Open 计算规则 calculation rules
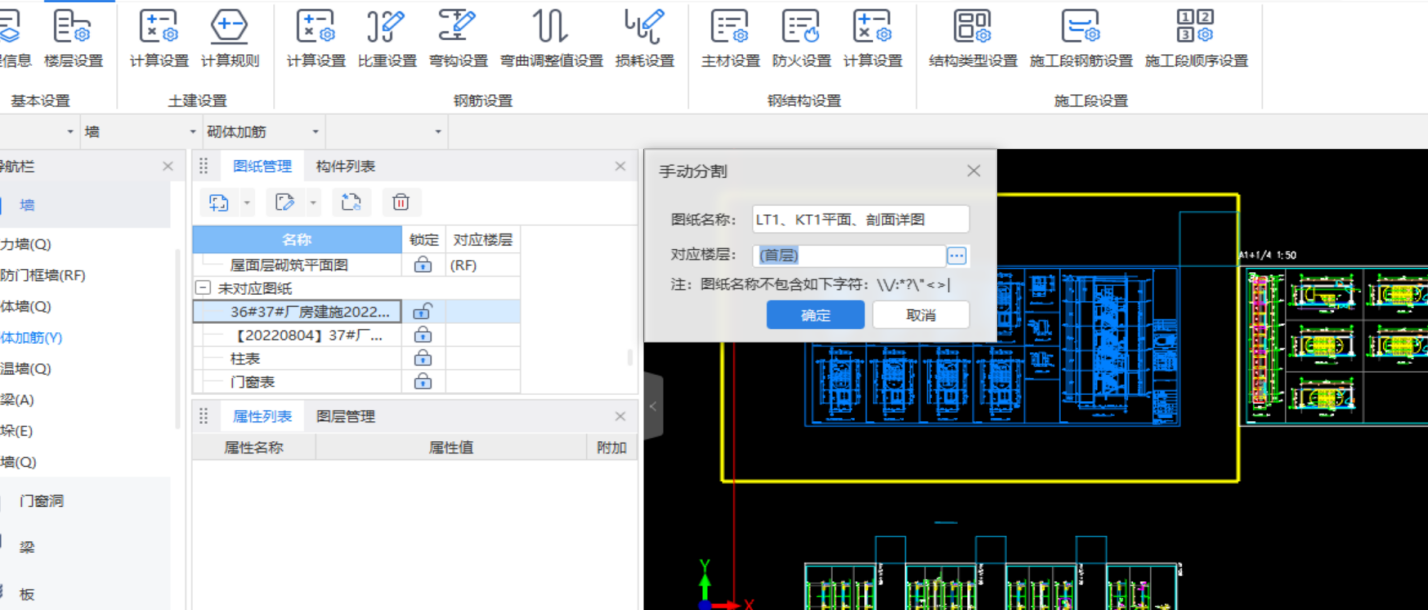Viewport: 1428px width, 610px height. coord(230,38)
